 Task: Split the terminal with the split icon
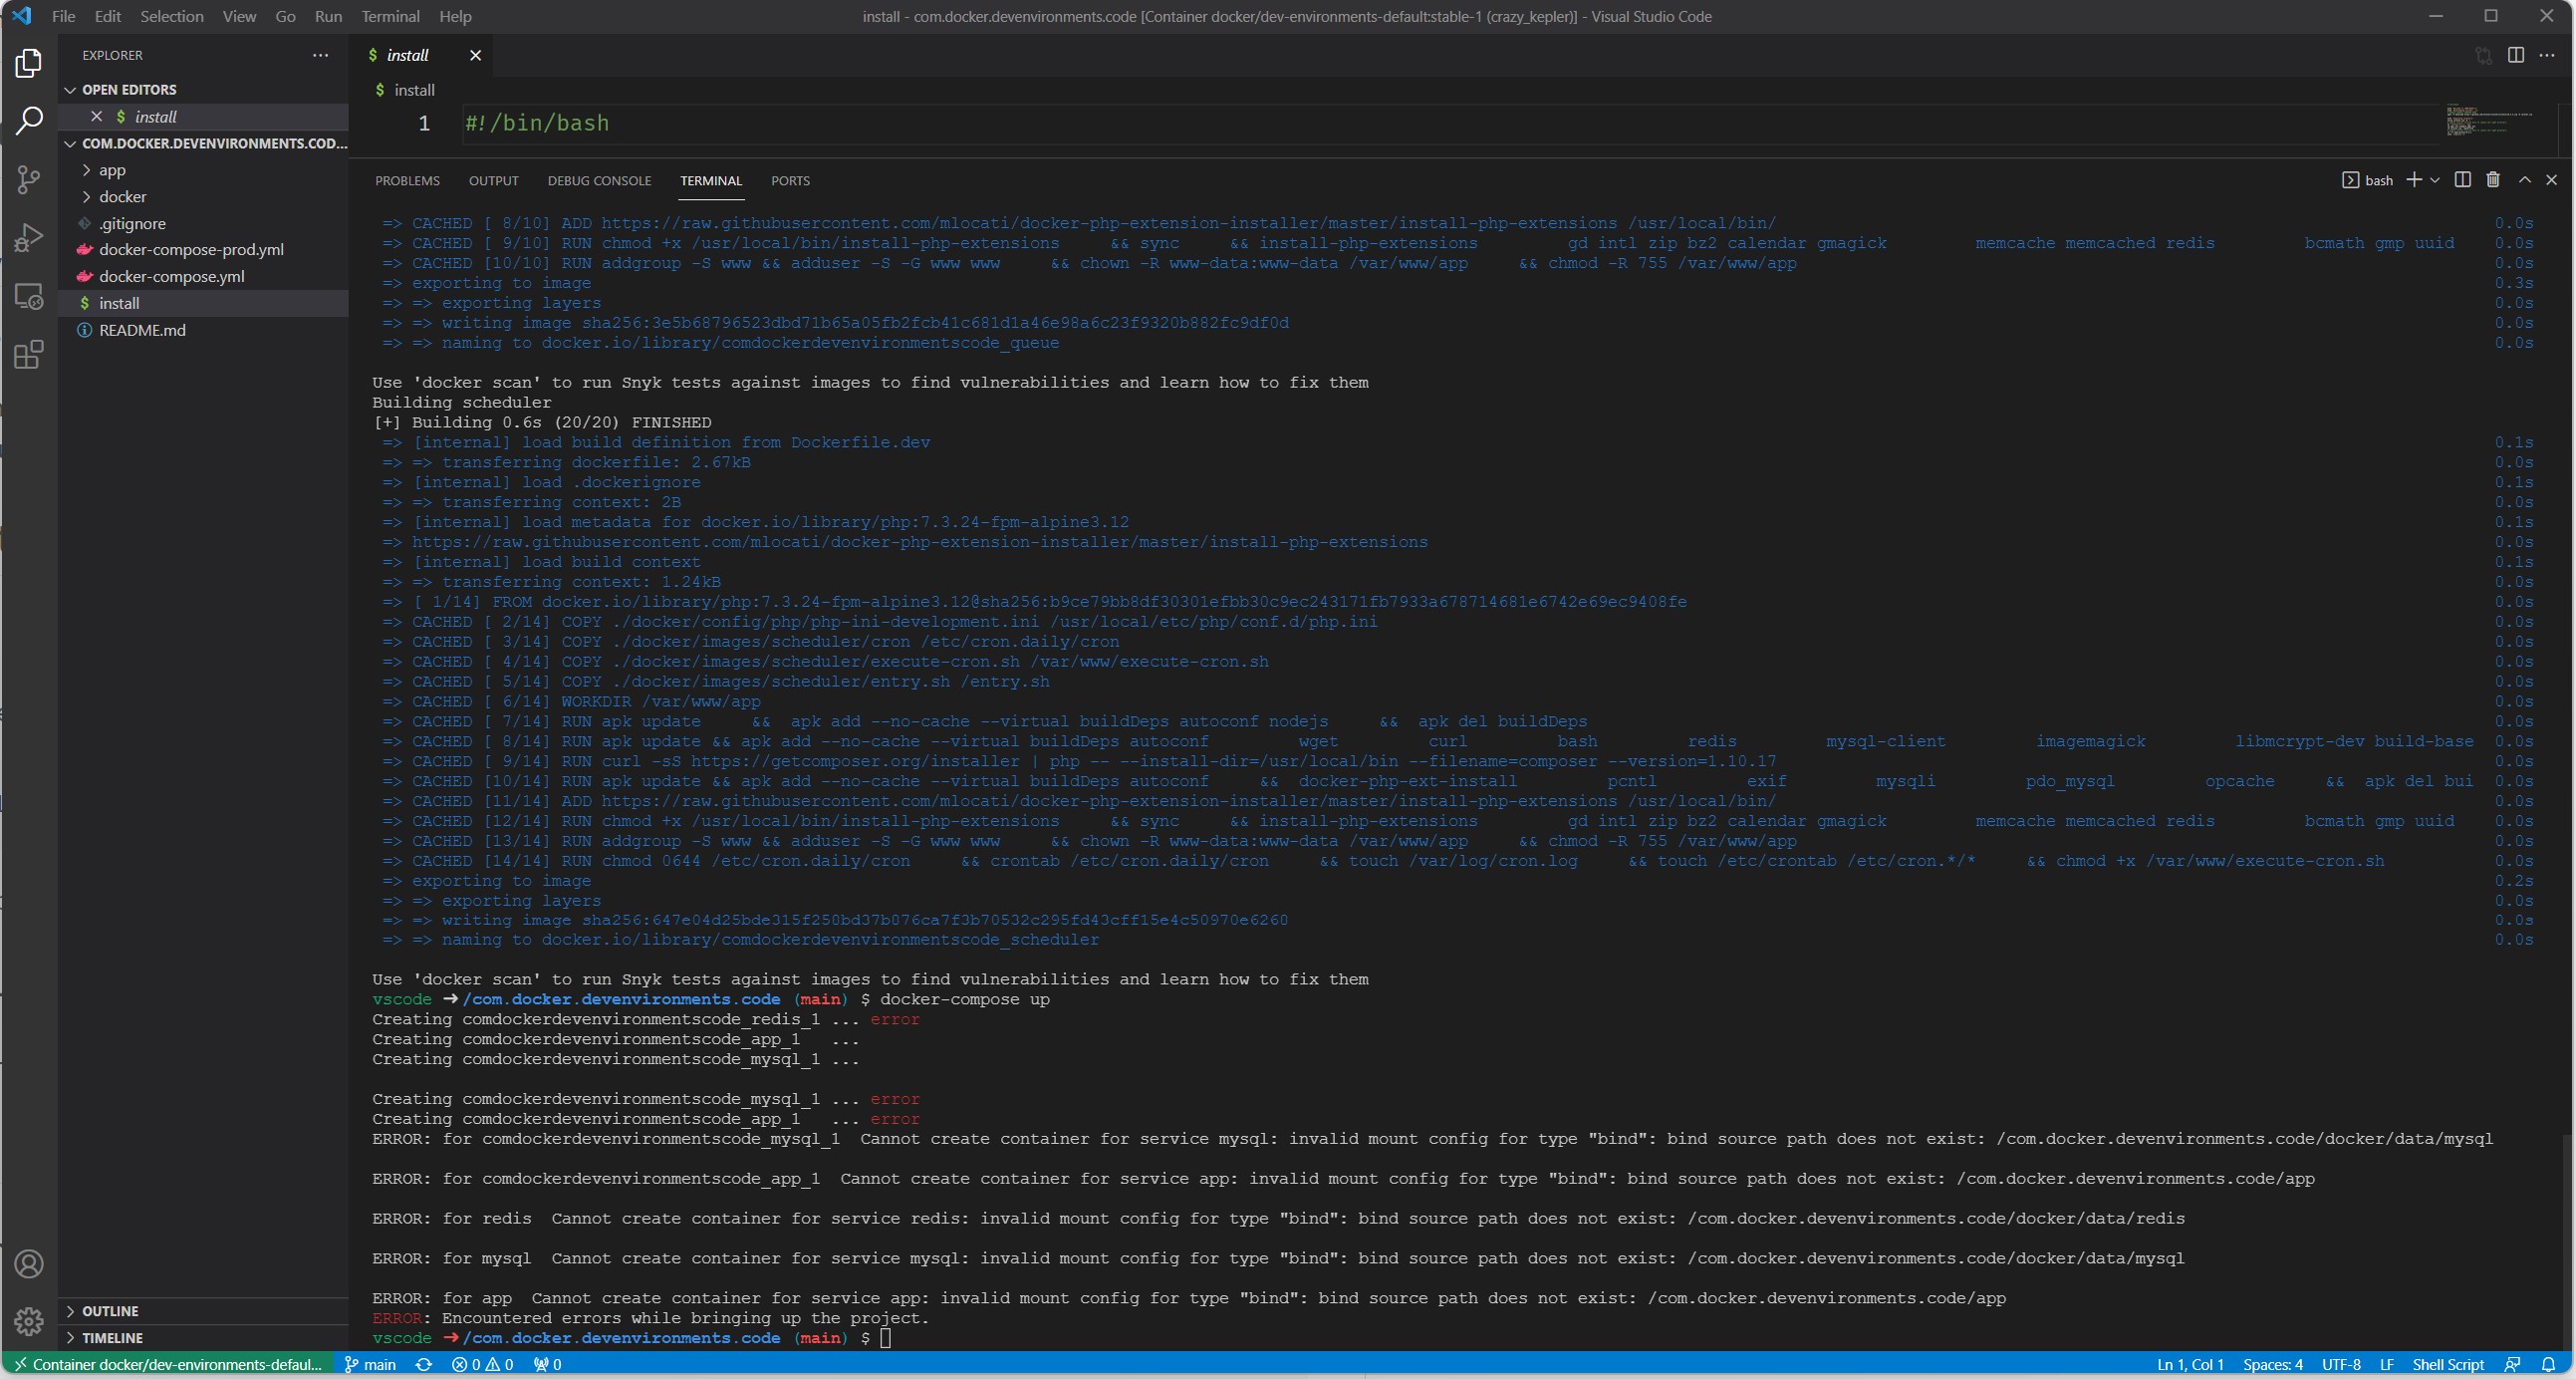tap(2462, 180)
